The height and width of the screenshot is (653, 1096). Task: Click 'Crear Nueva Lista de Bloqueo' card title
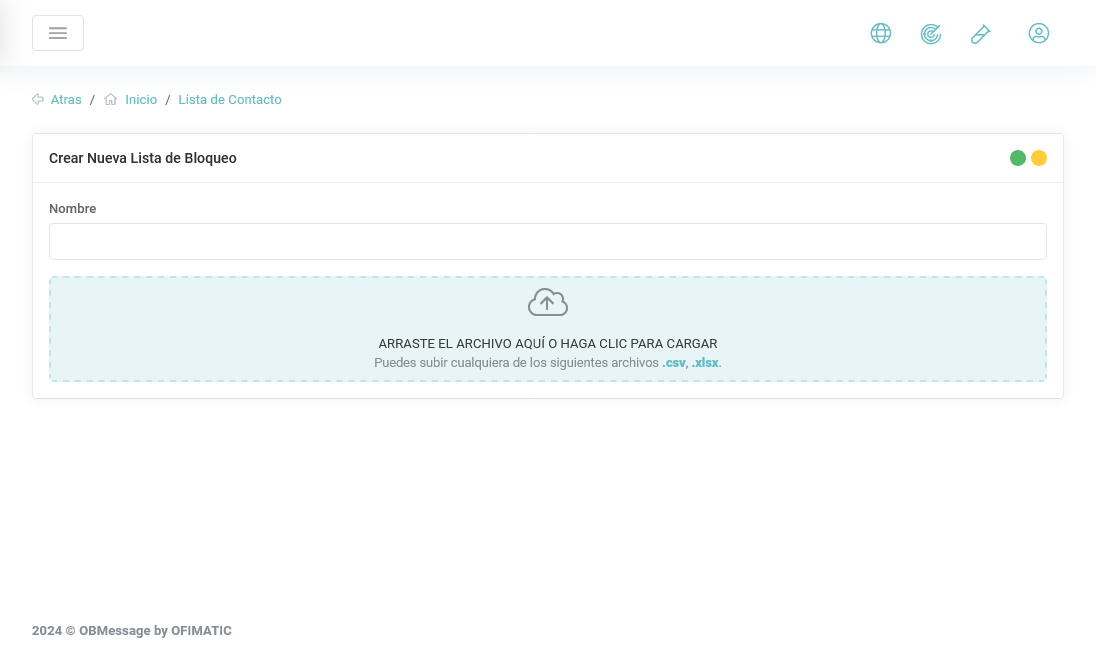143,158
